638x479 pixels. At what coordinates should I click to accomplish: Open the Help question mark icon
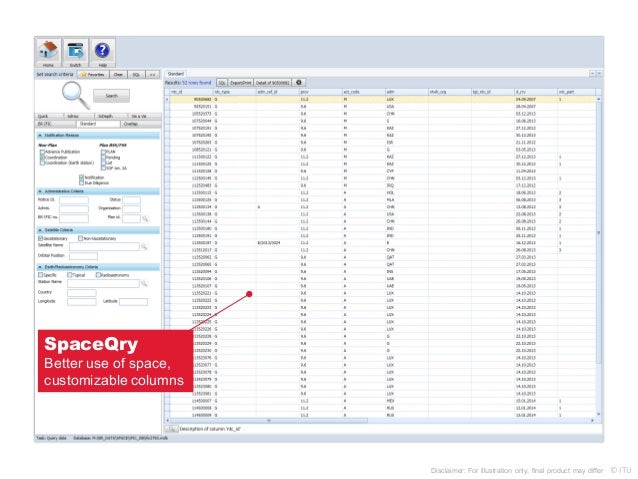pyautogui.click(x=102, y=52)
